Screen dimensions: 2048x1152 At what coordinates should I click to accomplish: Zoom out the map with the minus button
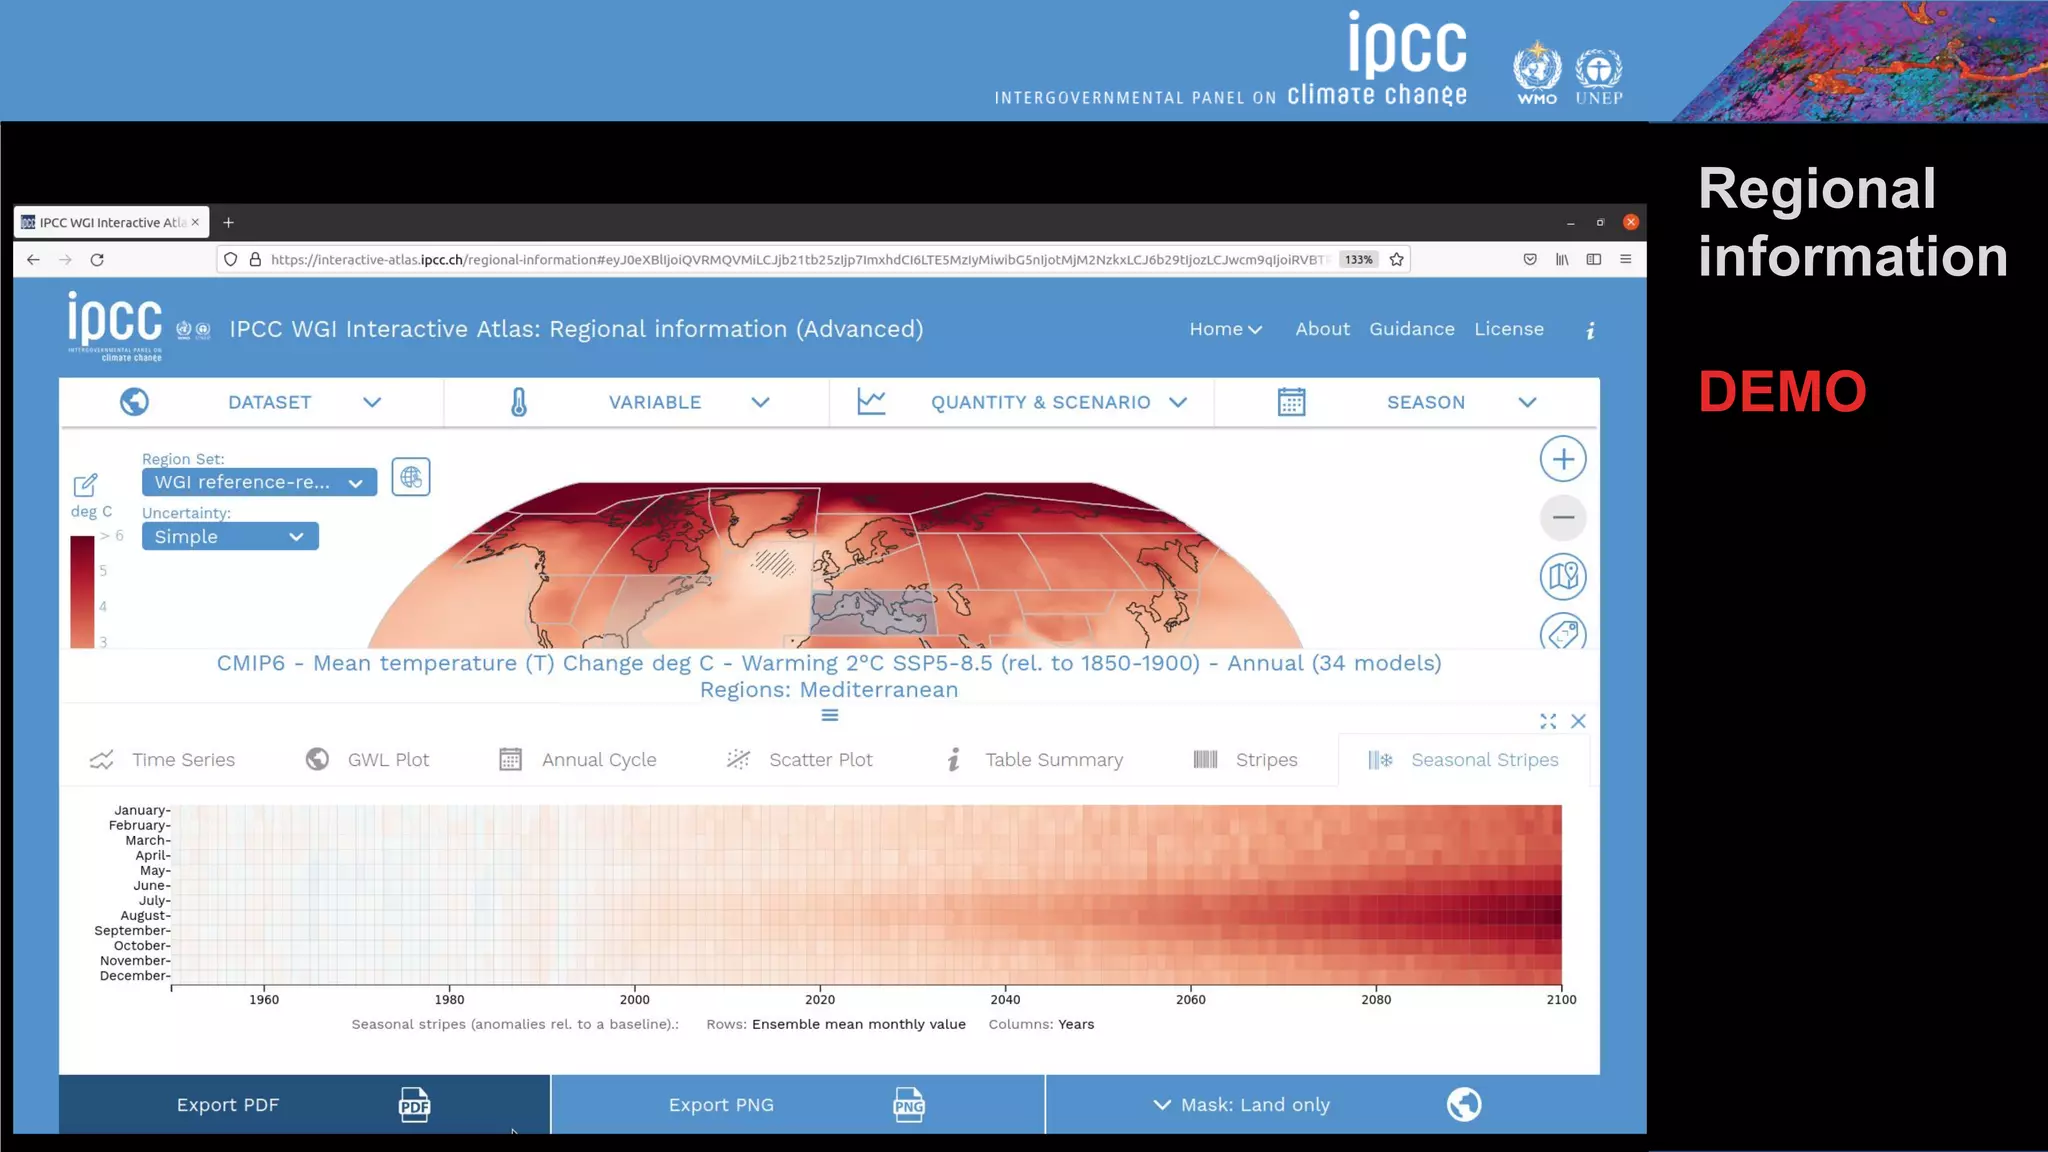pos(1563,518)
